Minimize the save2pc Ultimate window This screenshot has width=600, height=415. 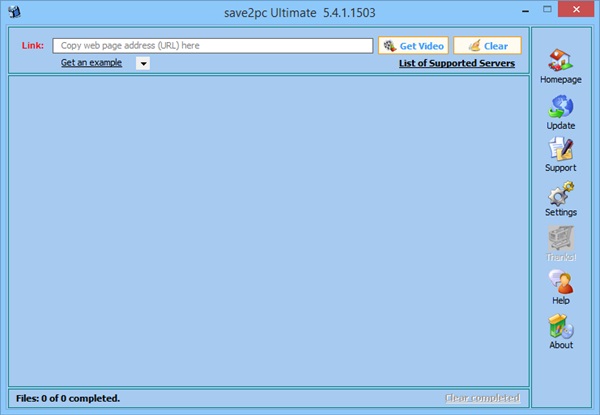tap(526, 11)
